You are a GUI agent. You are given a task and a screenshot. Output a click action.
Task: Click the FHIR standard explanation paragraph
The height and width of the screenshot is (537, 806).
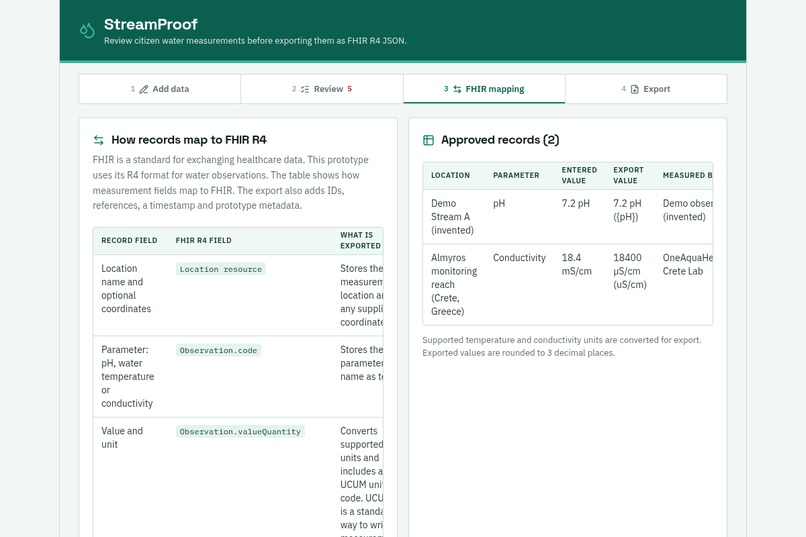point(231,182)
